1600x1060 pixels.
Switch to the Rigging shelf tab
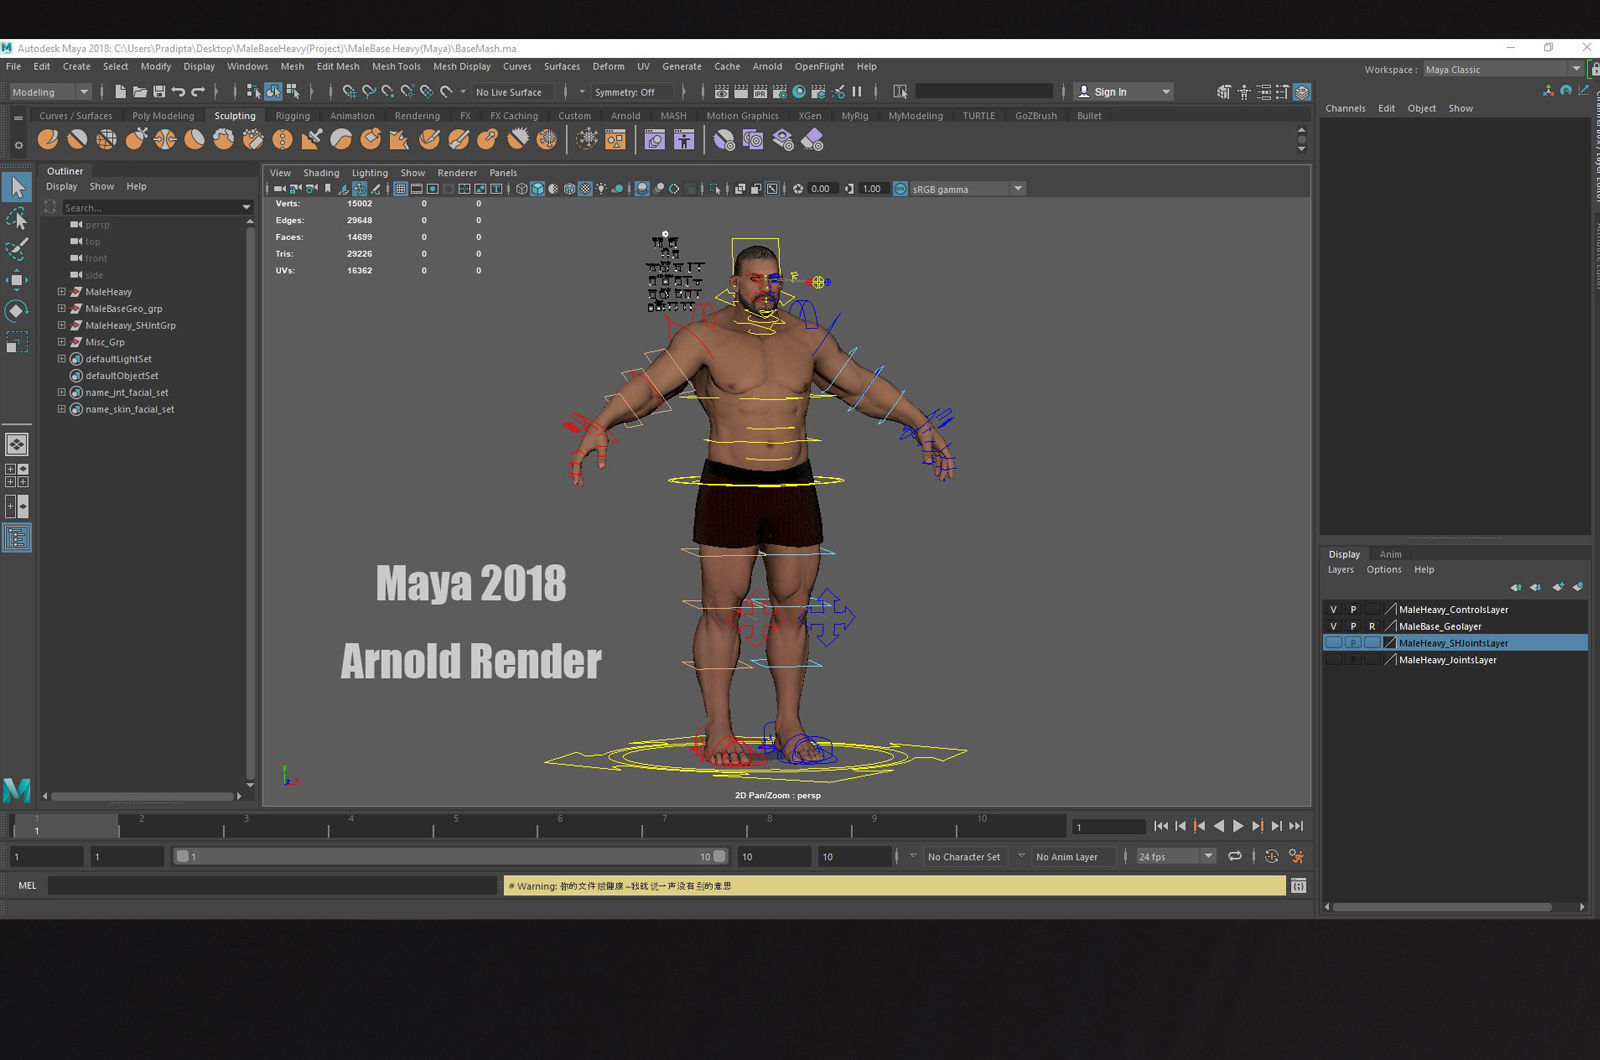tap(293, 116)
